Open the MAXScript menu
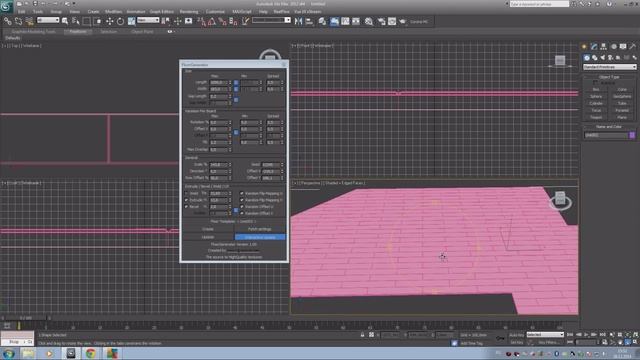 pyautogui.click(x=242, y=12)
